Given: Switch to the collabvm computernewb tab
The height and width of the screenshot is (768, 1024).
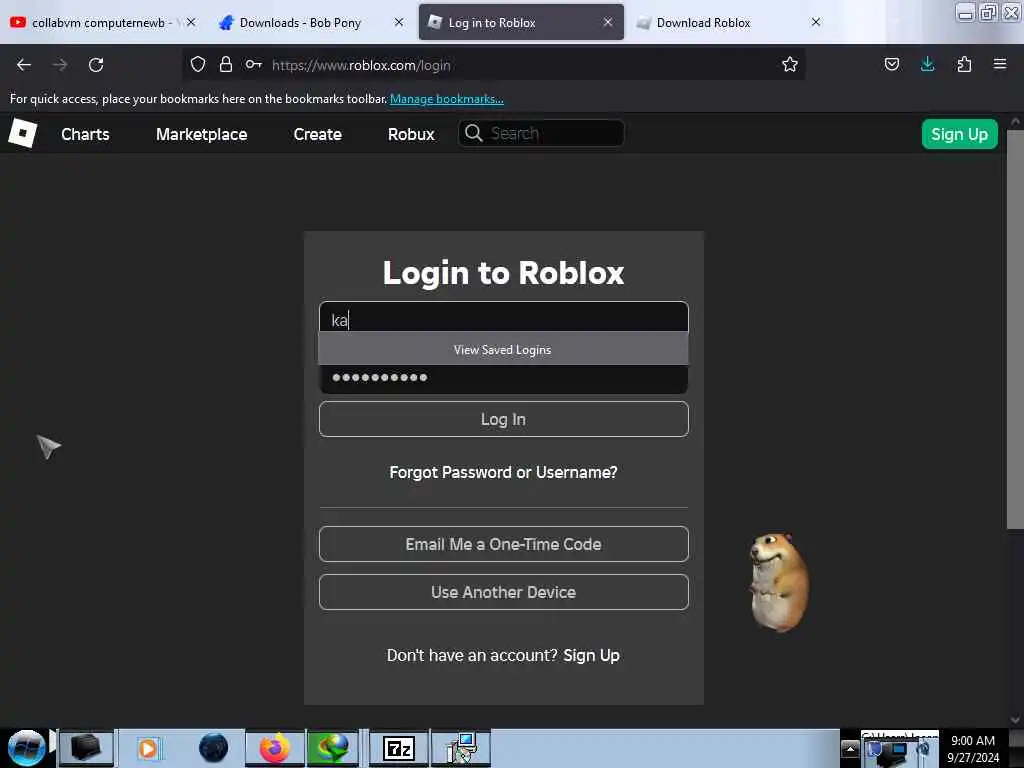Looking at the screenshot, I should (98, 22).
